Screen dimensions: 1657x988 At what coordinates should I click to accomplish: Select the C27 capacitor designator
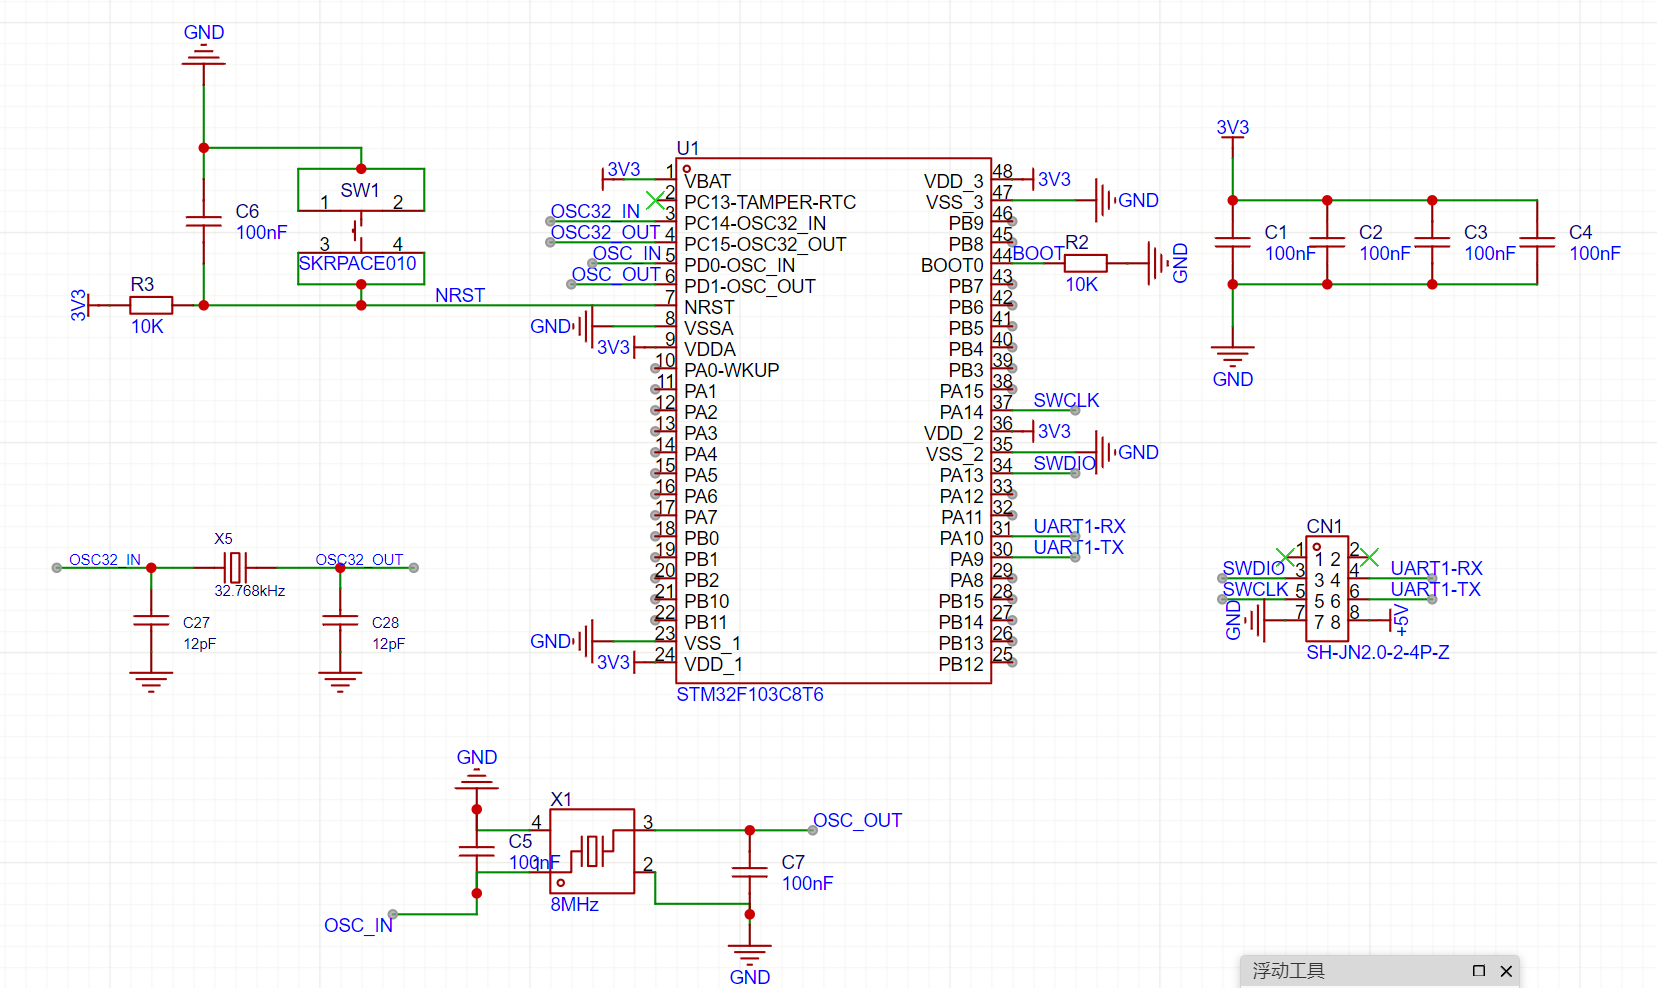[196, 622]
